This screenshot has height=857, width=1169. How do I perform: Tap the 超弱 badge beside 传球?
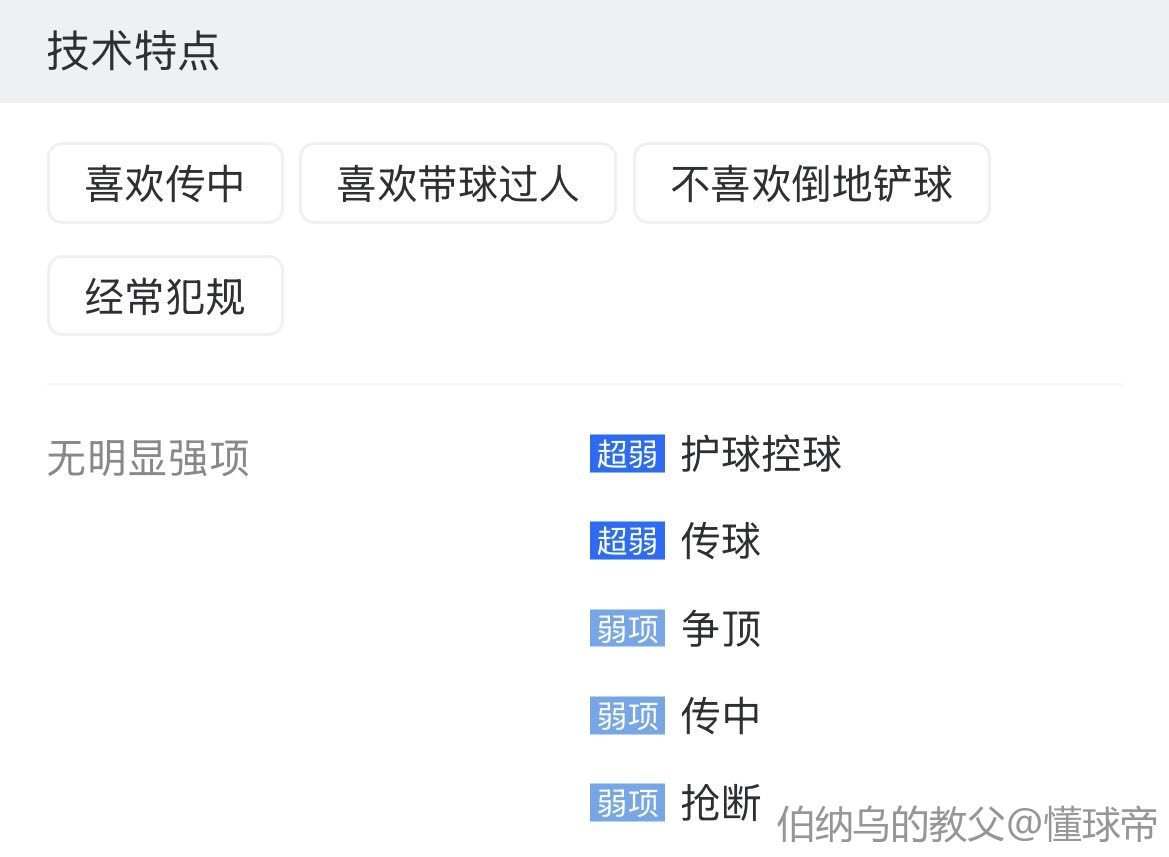coord(627,541)
